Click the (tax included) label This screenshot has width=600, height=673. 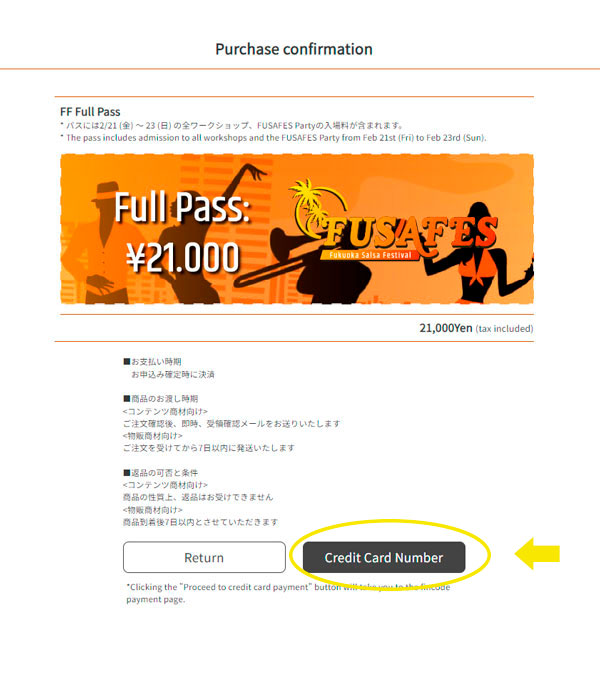pyautogui.click(x=504, y=329)
